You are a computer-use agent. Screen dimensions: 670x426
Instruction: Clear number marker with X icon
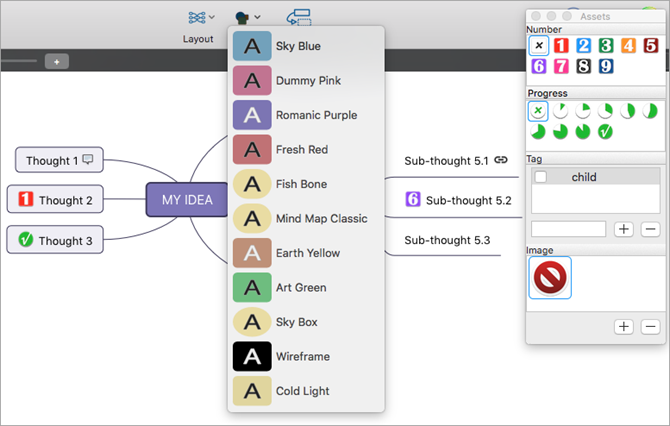[539, 45]
